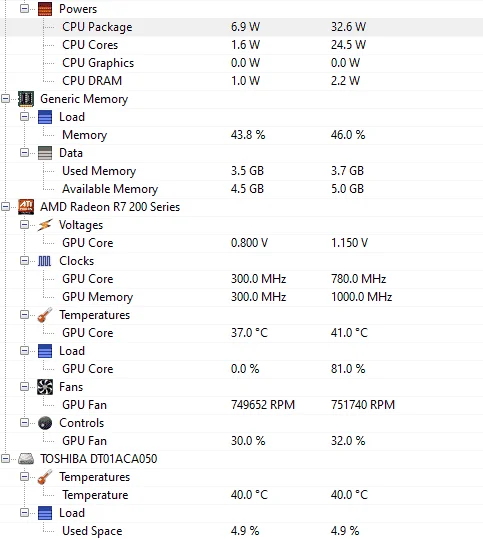Collapse the Fans group
The height and width of the screenshot is (539, 483).
[24, 387]
